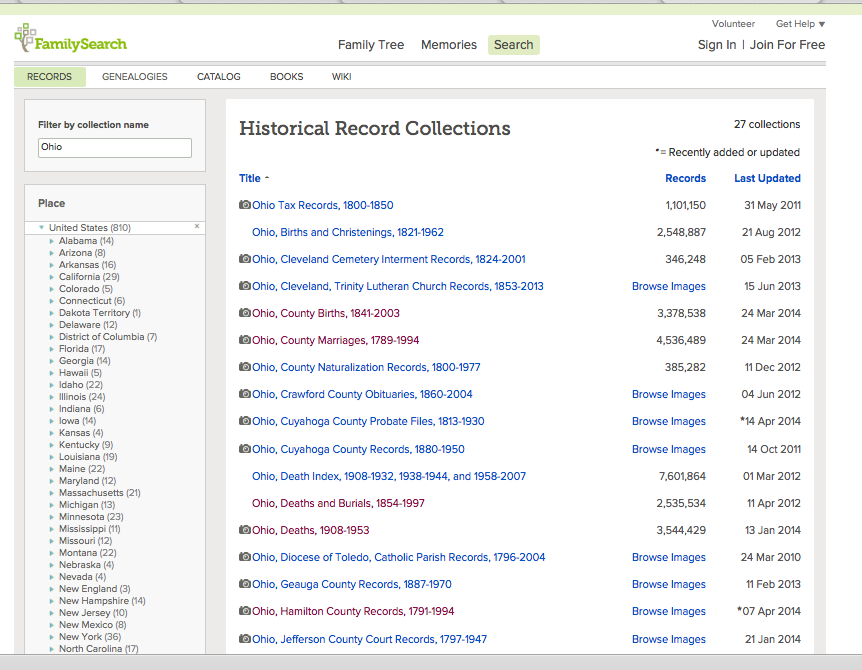This screenshot has width=862, height=670.
Task: Click camera icon beside Trinity Lutheran Church Records
Action: click(x=245, y=286)
